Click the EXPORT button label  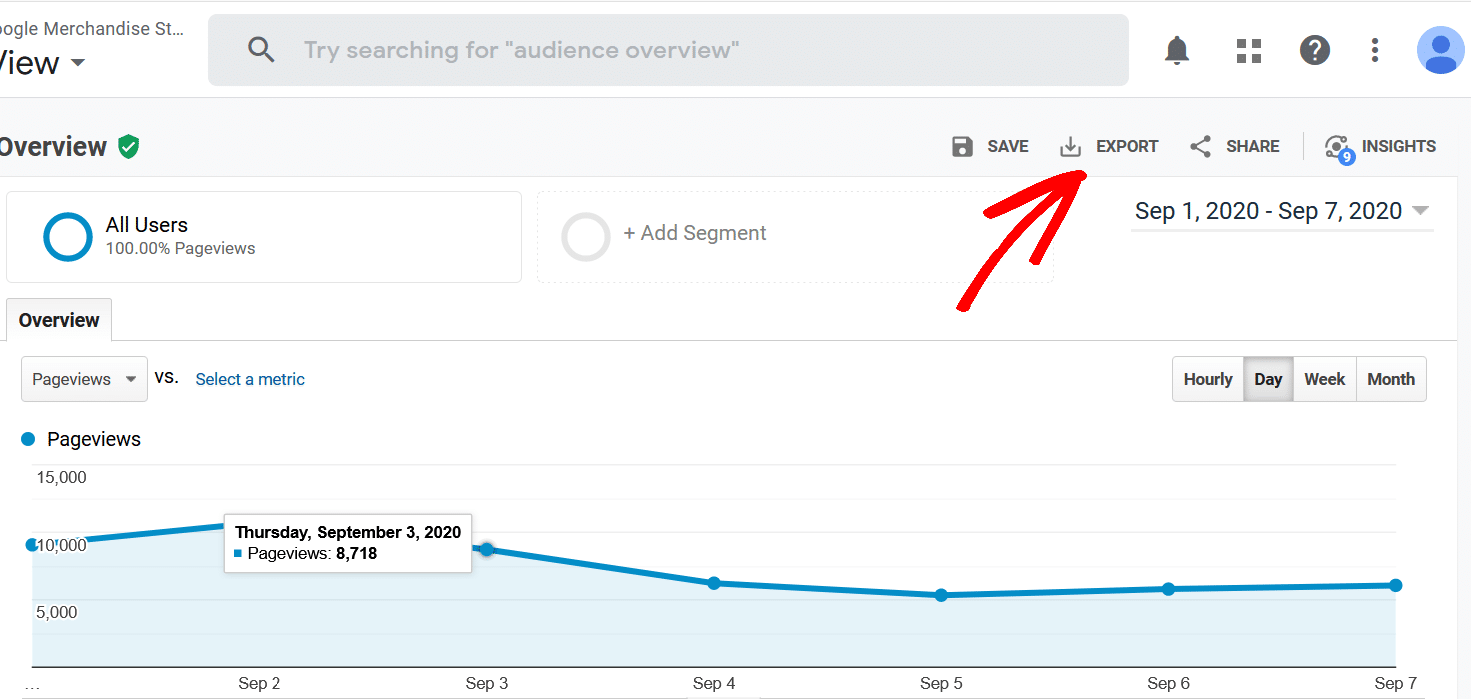[1127, 146]
